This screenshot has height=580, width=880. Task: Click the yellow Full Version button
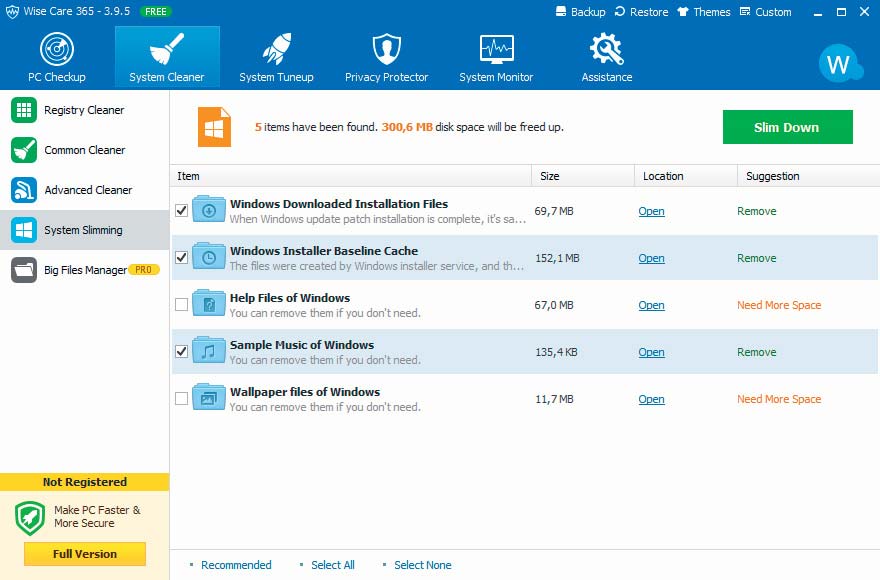[85, 554]
